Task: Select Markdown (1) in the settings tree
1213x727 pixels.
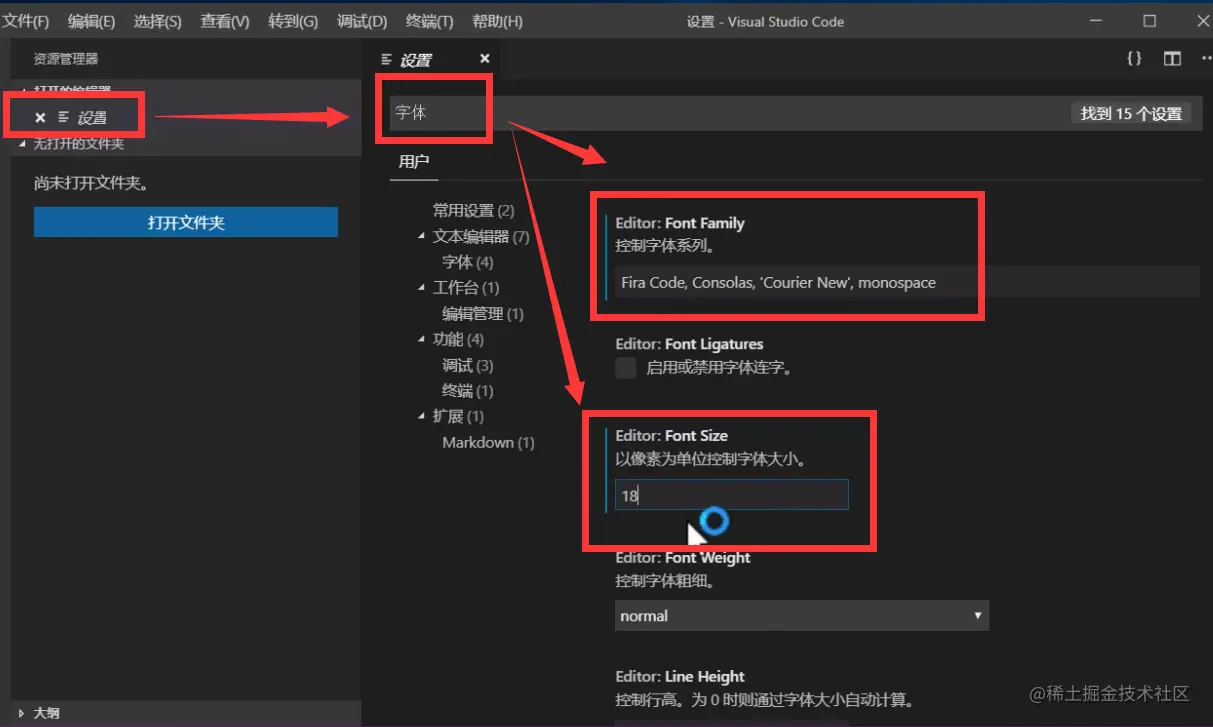Action: tap(488, 442)
